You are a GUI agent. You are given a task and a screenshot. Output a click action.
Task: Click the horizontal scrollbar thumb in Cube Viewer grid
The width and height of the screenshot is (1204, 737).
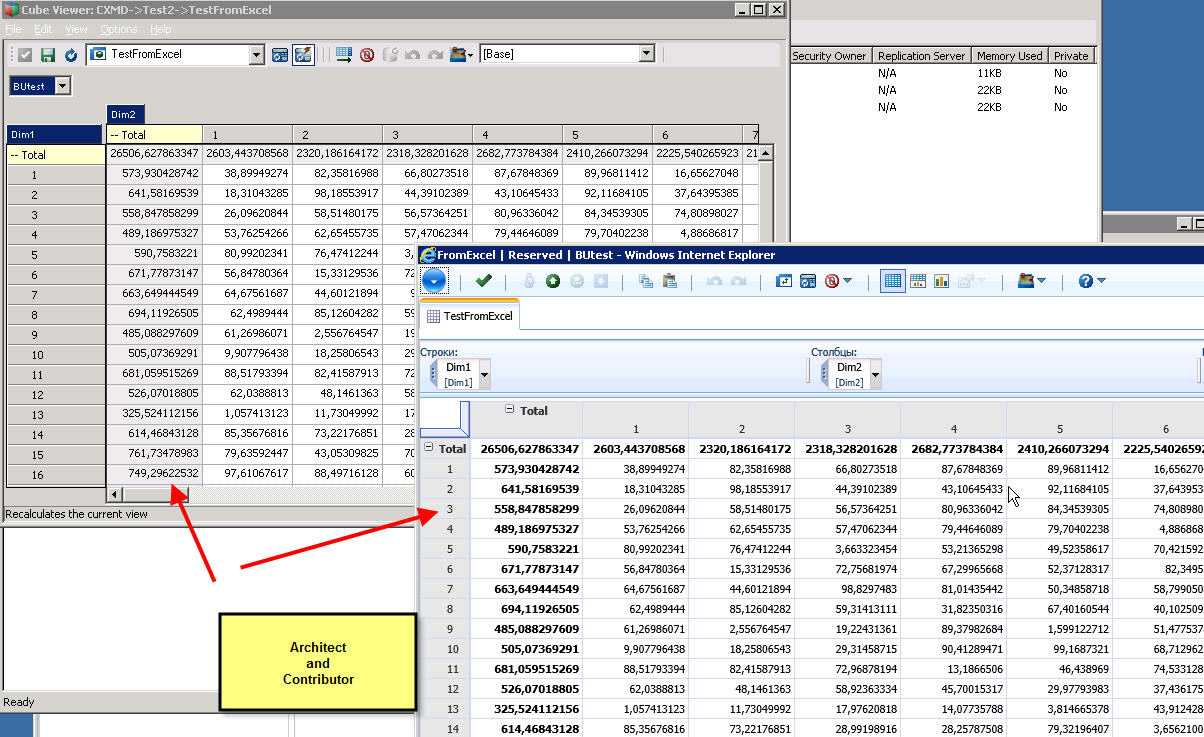pos(156,494)
